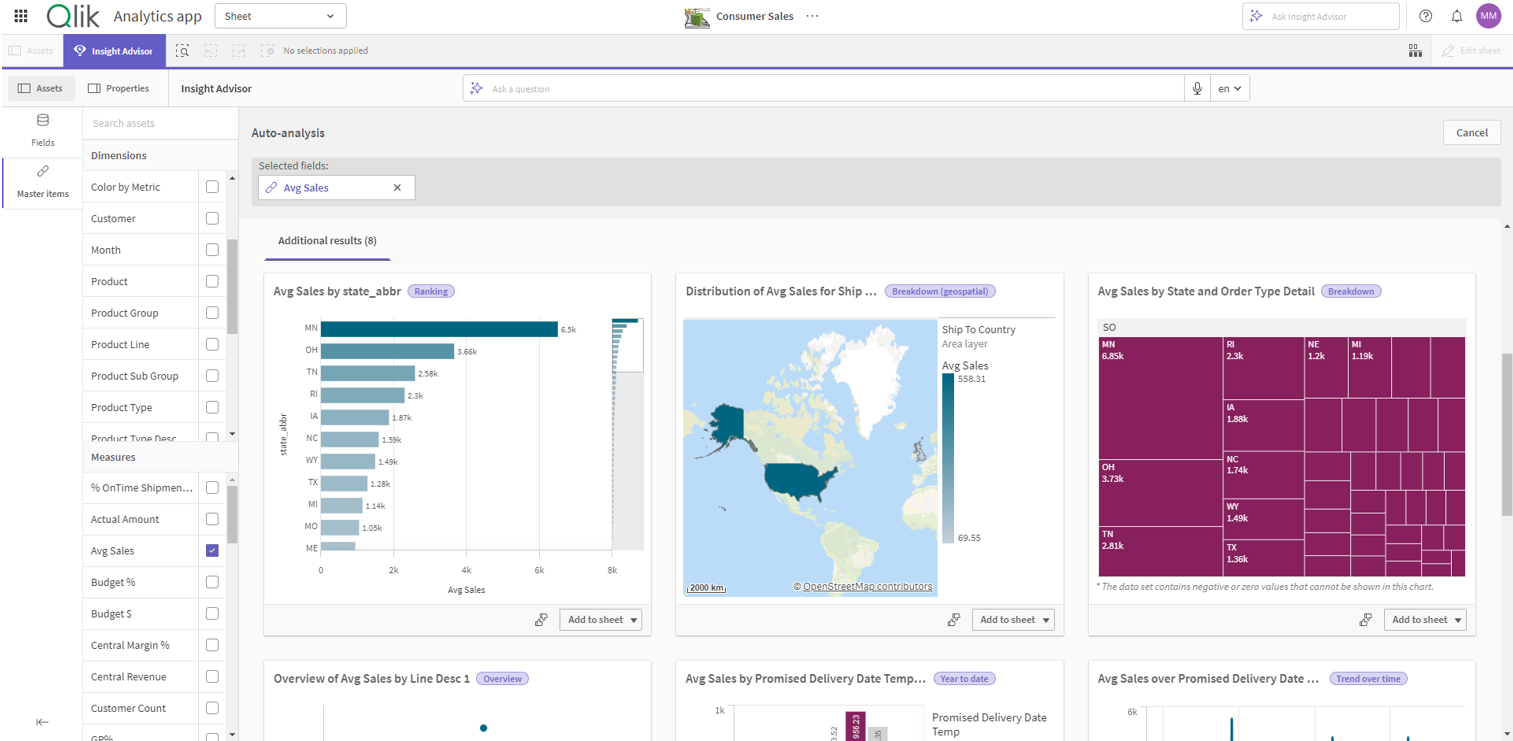1513x741 pixels.
Task: Switch to the Assets tab in the panel
Action: [x=40, y=88]
